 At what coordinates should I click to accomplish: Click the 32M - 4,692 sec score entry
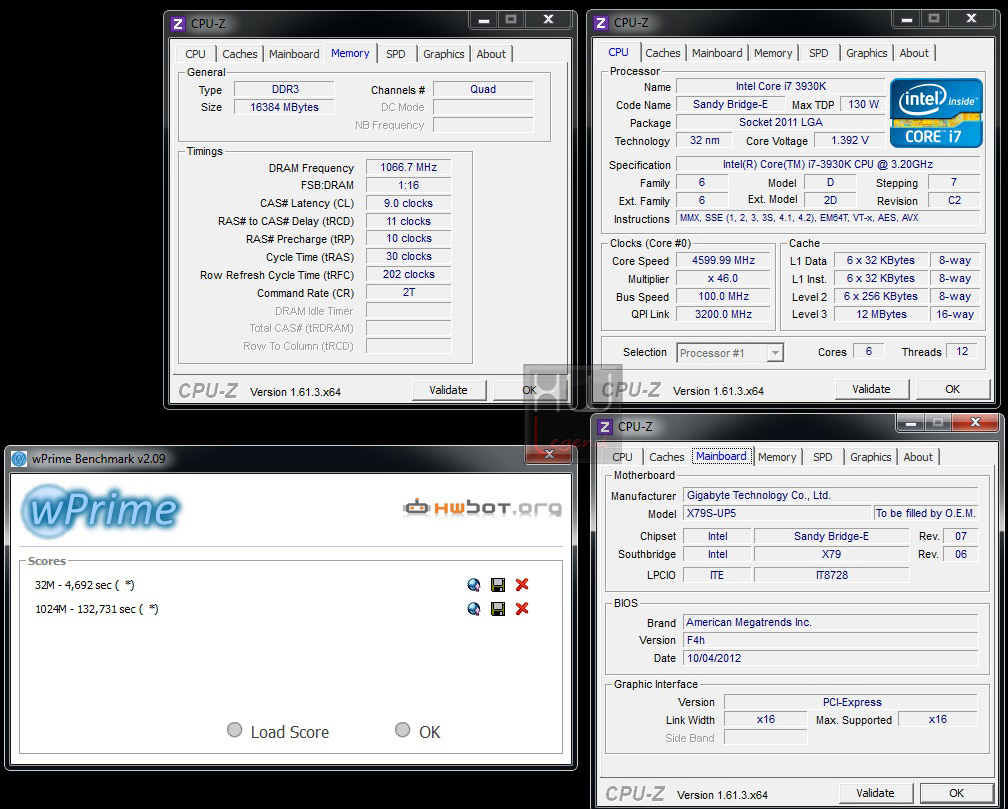point(84,585)
